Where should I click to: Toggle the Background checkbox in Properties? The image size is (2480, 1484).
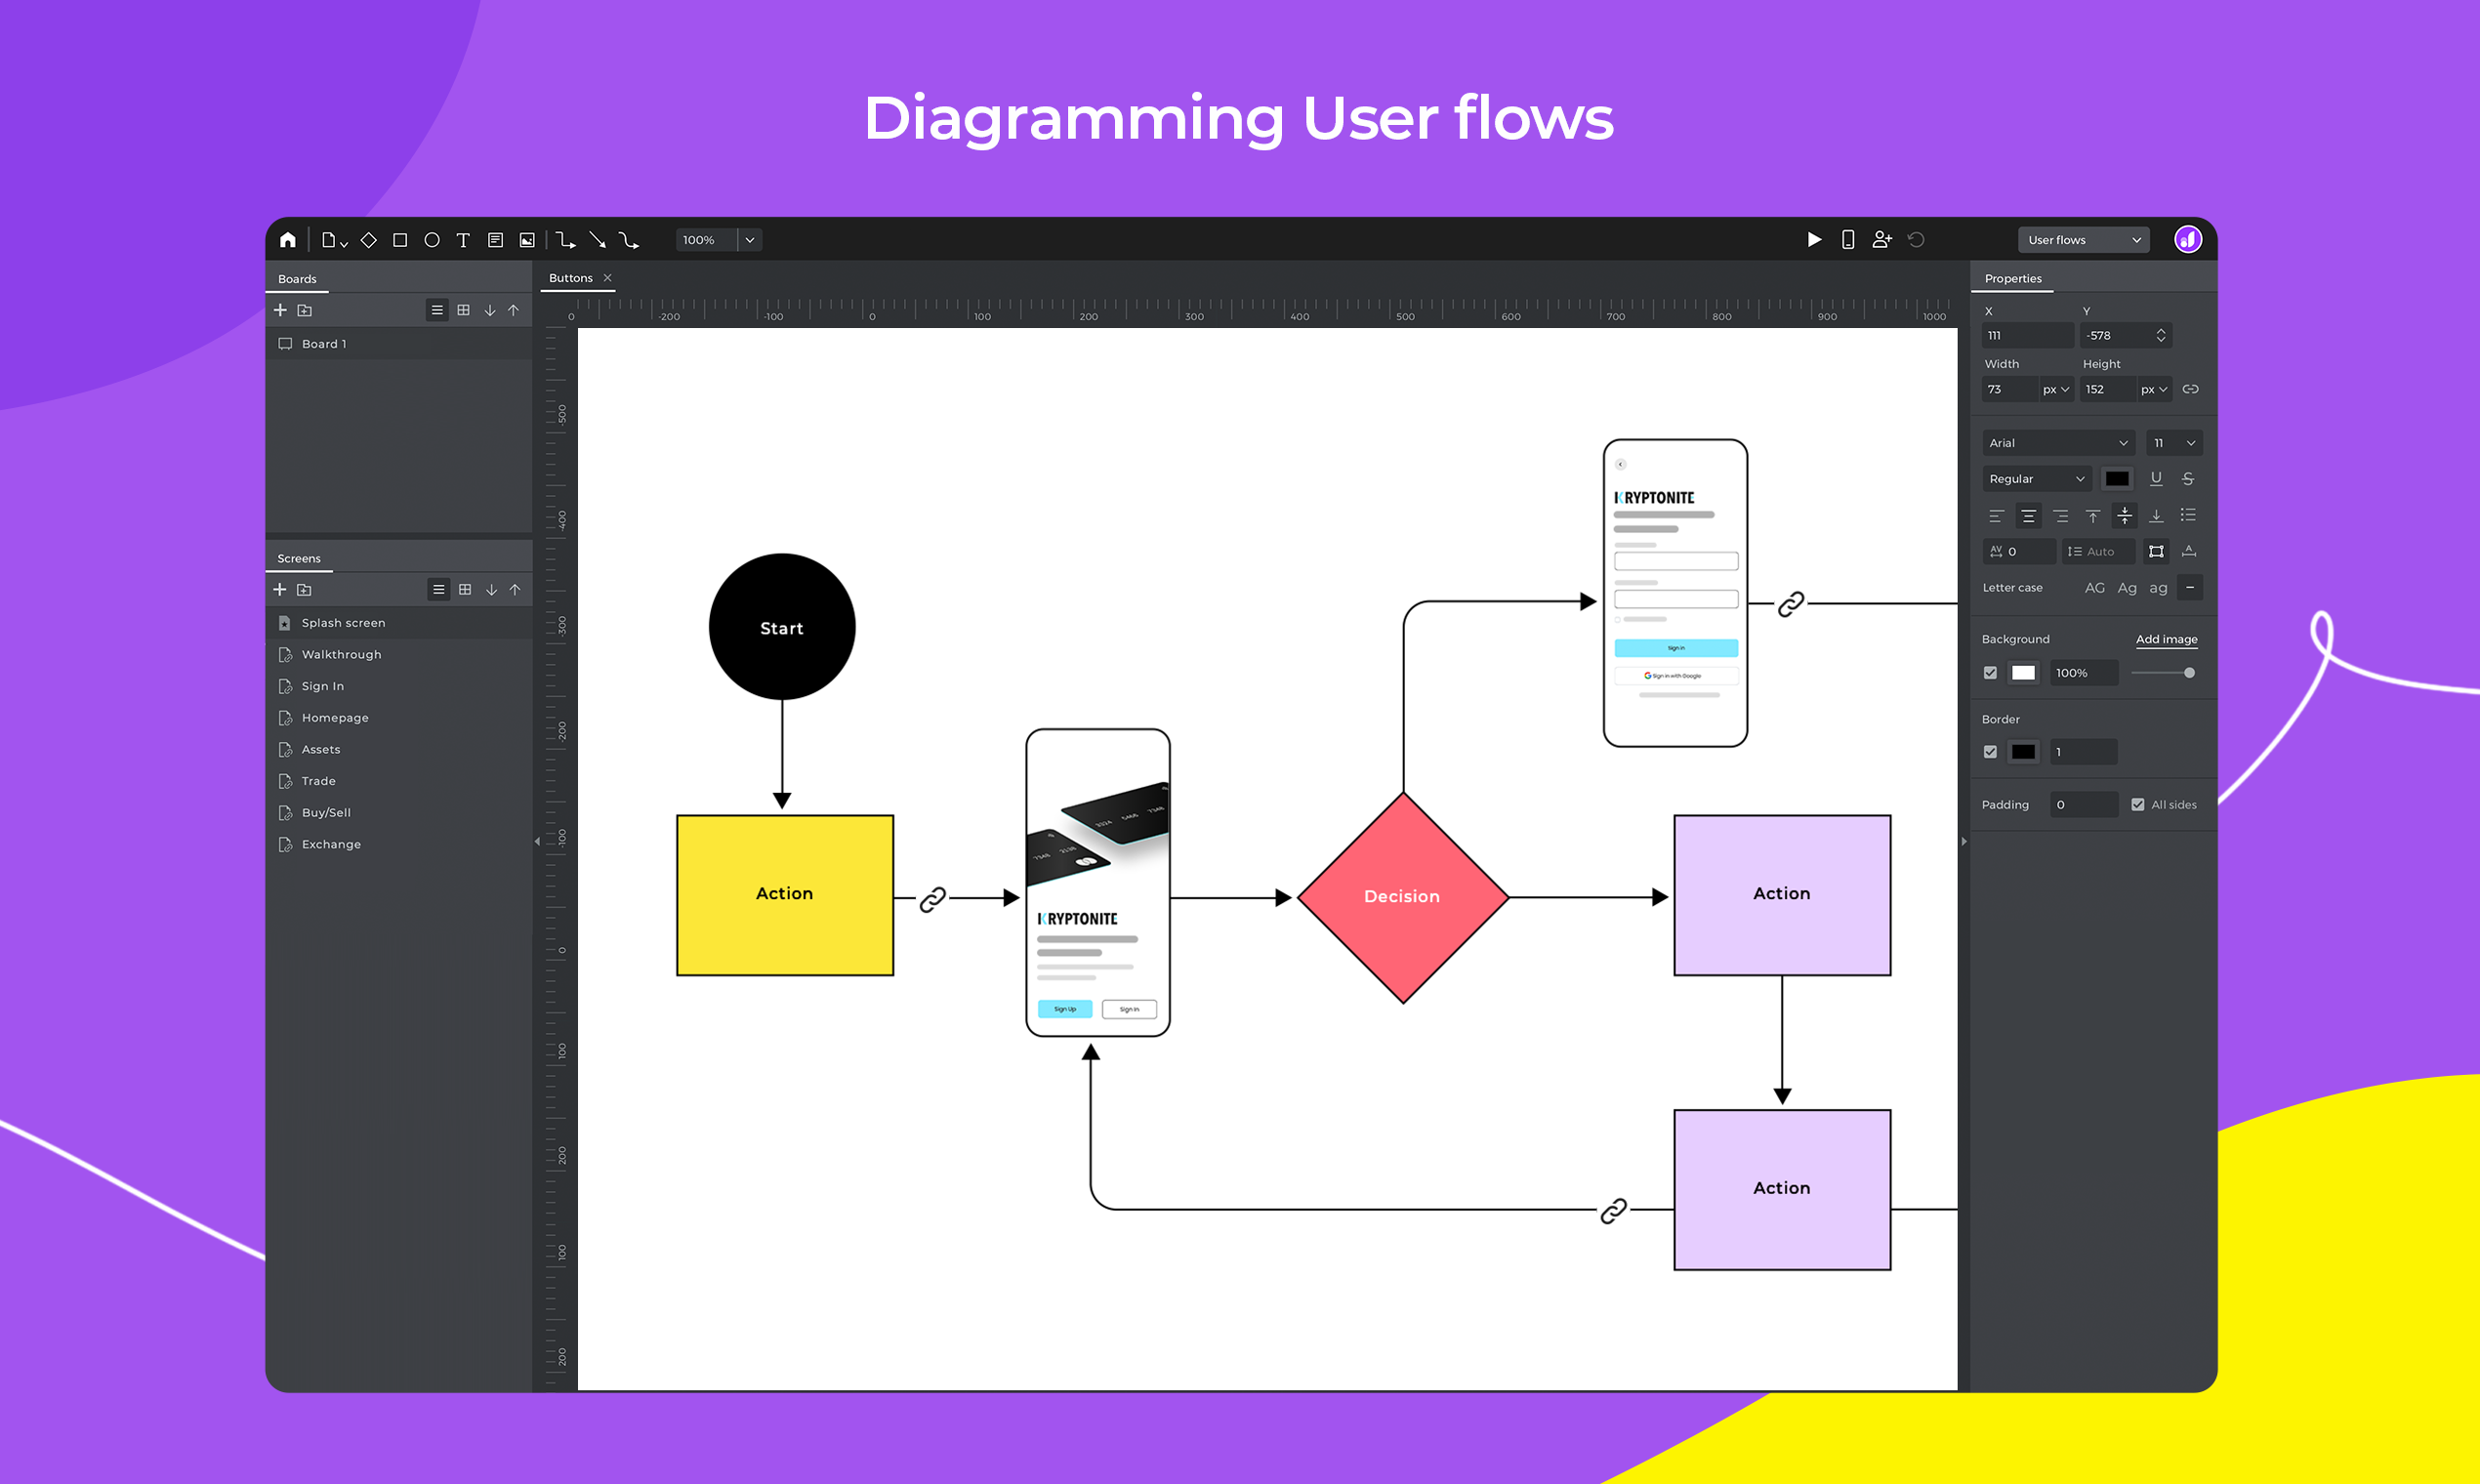pyautogui.click(x=1991, y=673)
